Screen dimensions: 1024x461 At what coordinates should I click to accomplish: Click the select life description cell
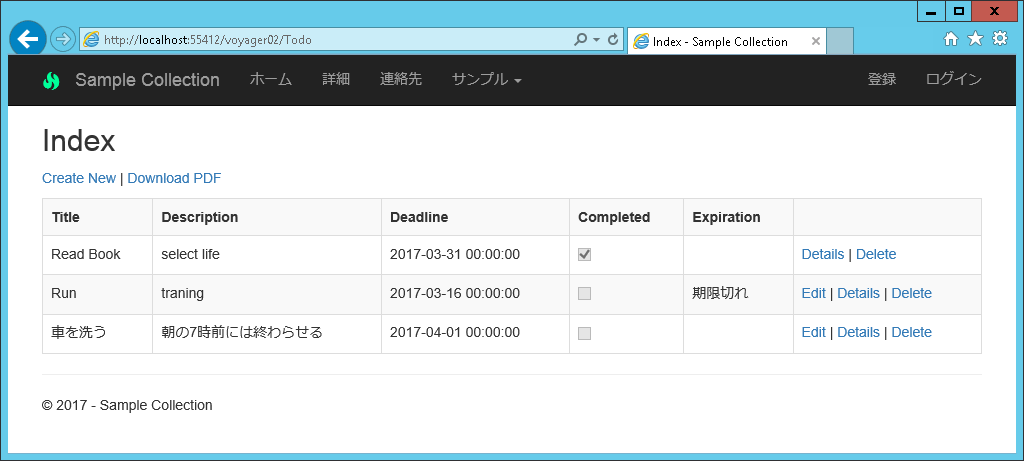[x=267, y=255]
